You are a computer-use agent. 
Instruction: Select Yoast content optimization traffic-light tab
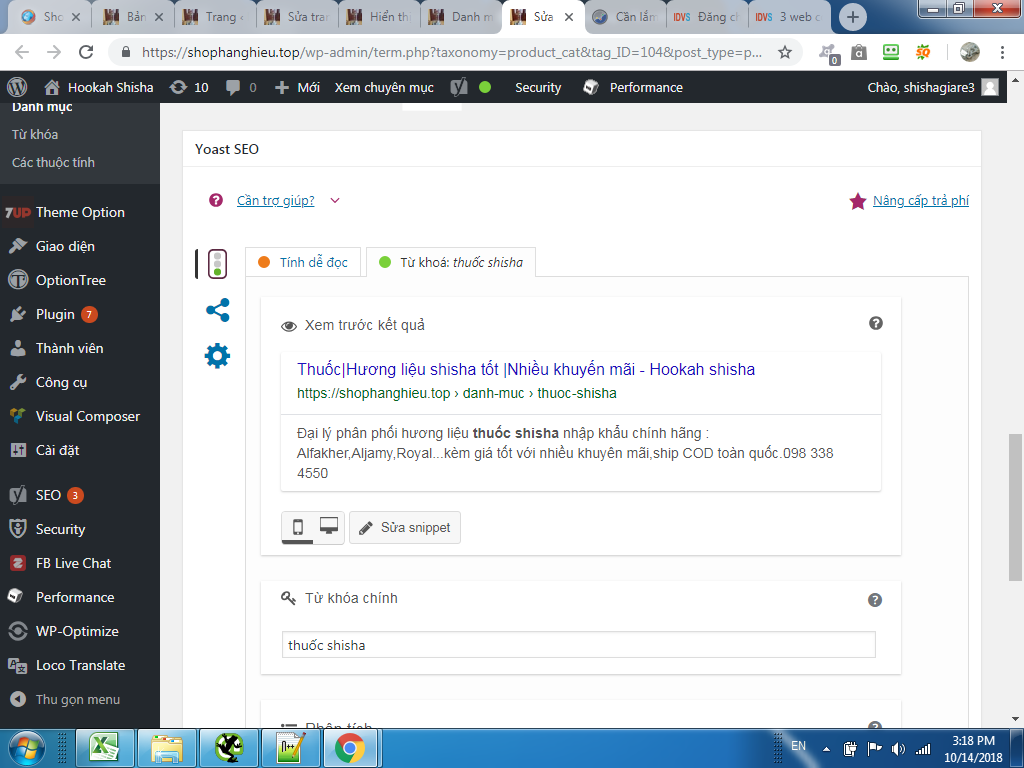(217, 264)
